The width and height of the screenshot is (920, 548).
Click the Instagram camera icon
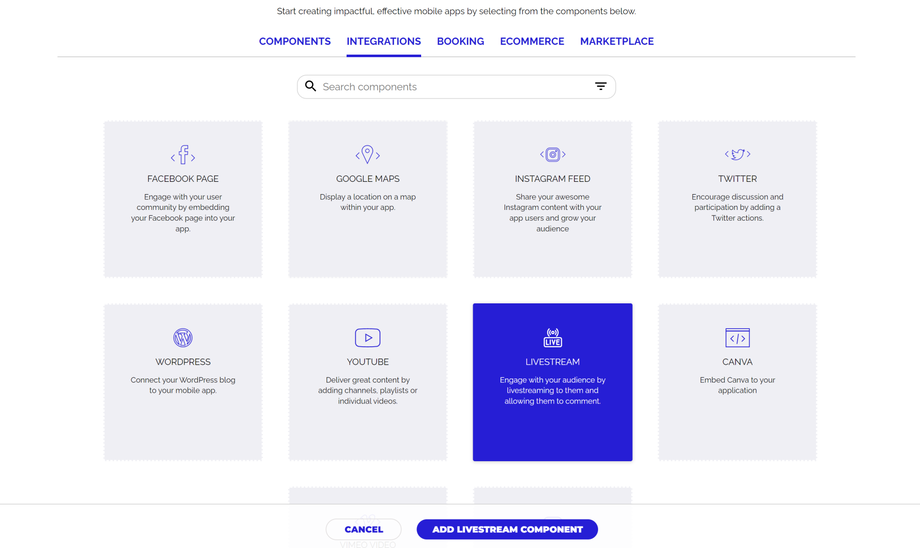coord(553,154)
